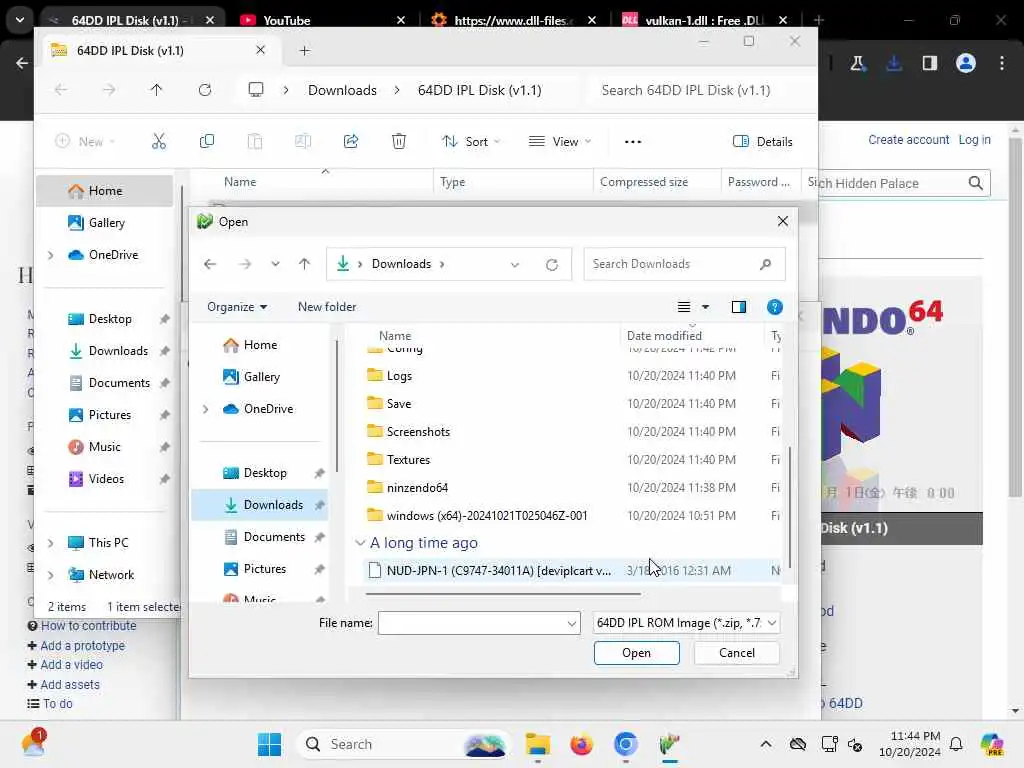Select the Logs folder in Open dialog
Image resolution: width=1024 pixels, height=768 pixels.
pyautogui.click(x=399, y=376)
